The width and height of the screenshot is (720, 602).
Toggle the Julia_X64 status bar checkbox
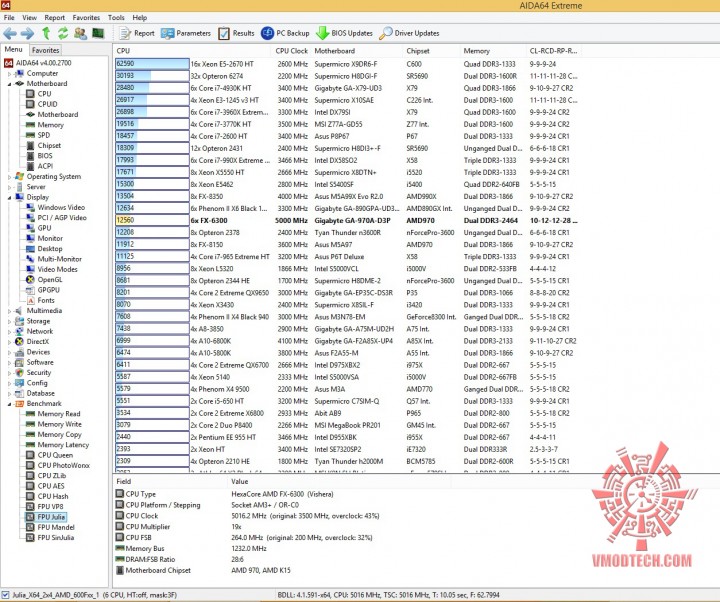click(5, 595)
